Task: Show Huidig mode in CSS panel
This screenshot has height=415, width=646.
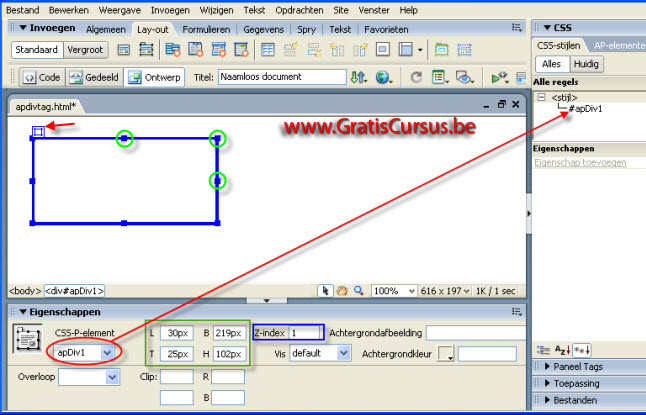Action: tap(586, 64)
